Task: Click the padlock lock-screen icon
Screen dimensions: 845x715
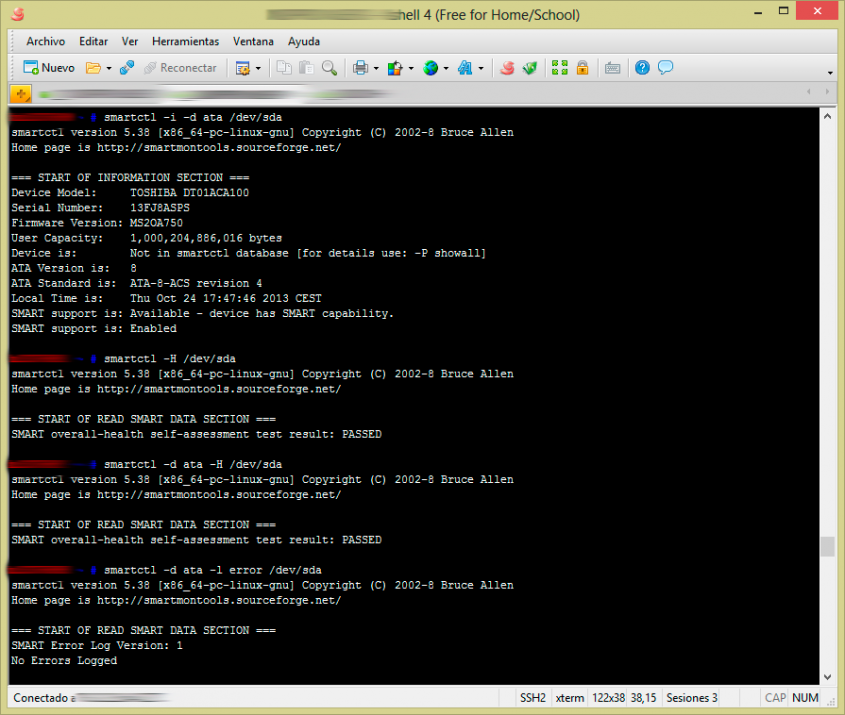Action: point(583,68)
